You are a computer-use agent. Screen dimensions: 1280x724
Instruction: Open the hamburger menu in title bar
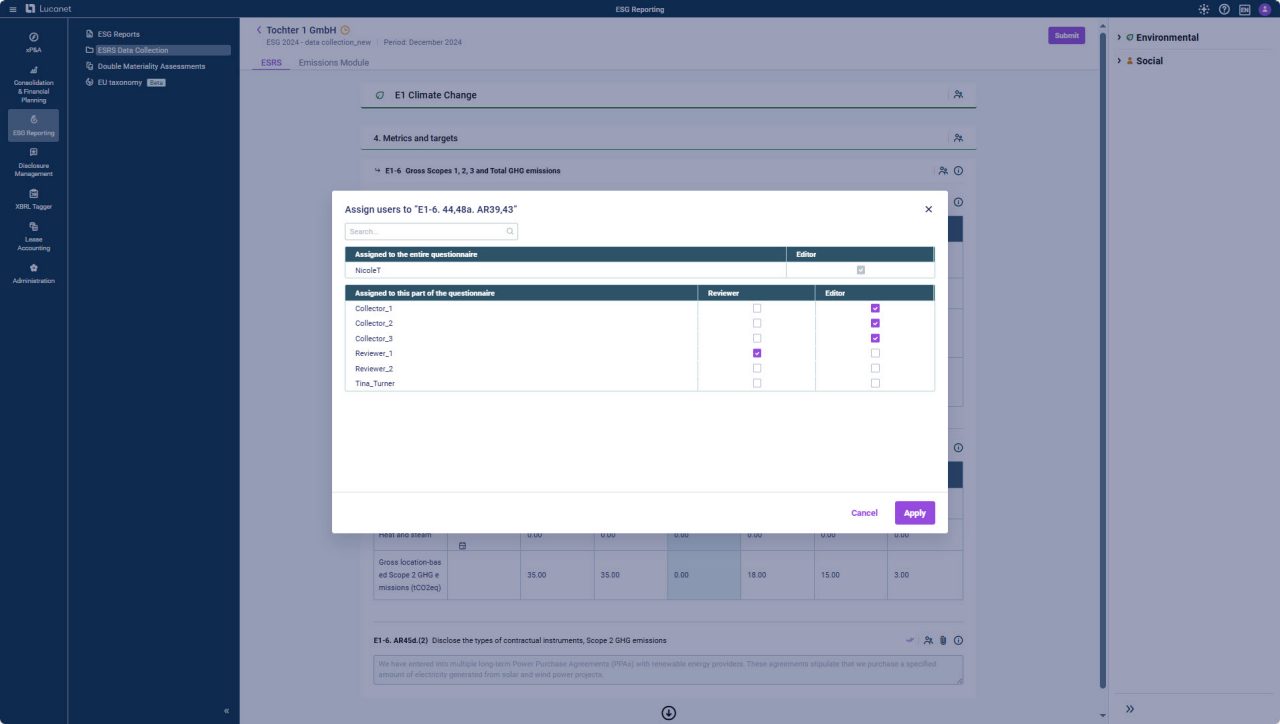pos(13,9)
